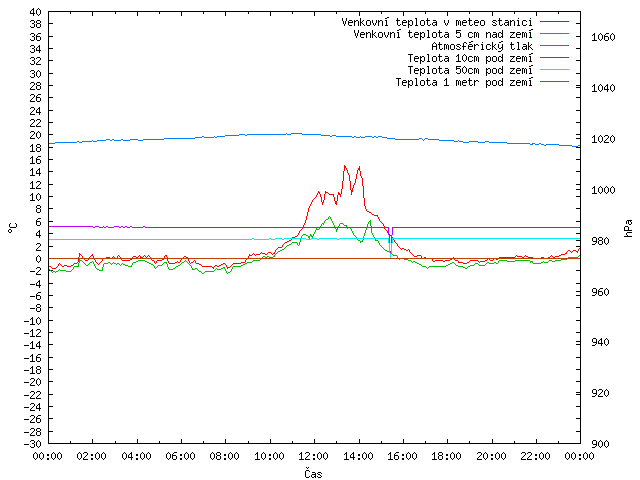Click the left axis value '30'
This screenshot has width=640, height=480.
coord(36,74)
